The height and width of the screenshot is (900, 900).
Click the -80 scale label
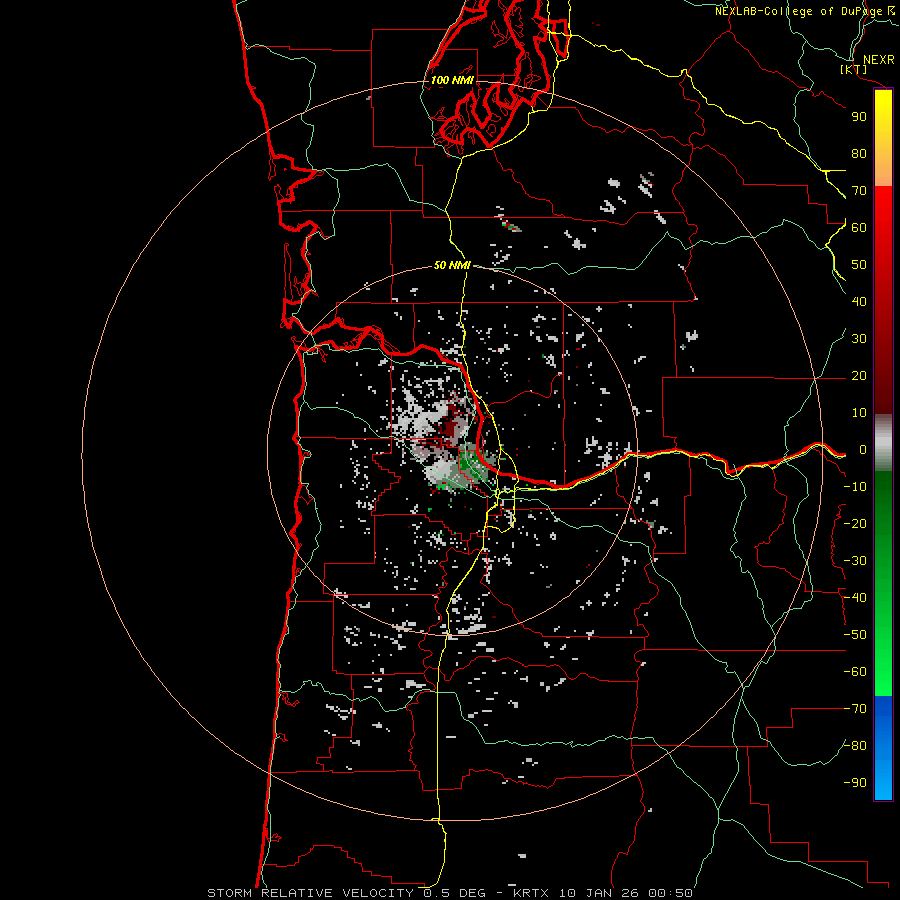pos(855,746)
